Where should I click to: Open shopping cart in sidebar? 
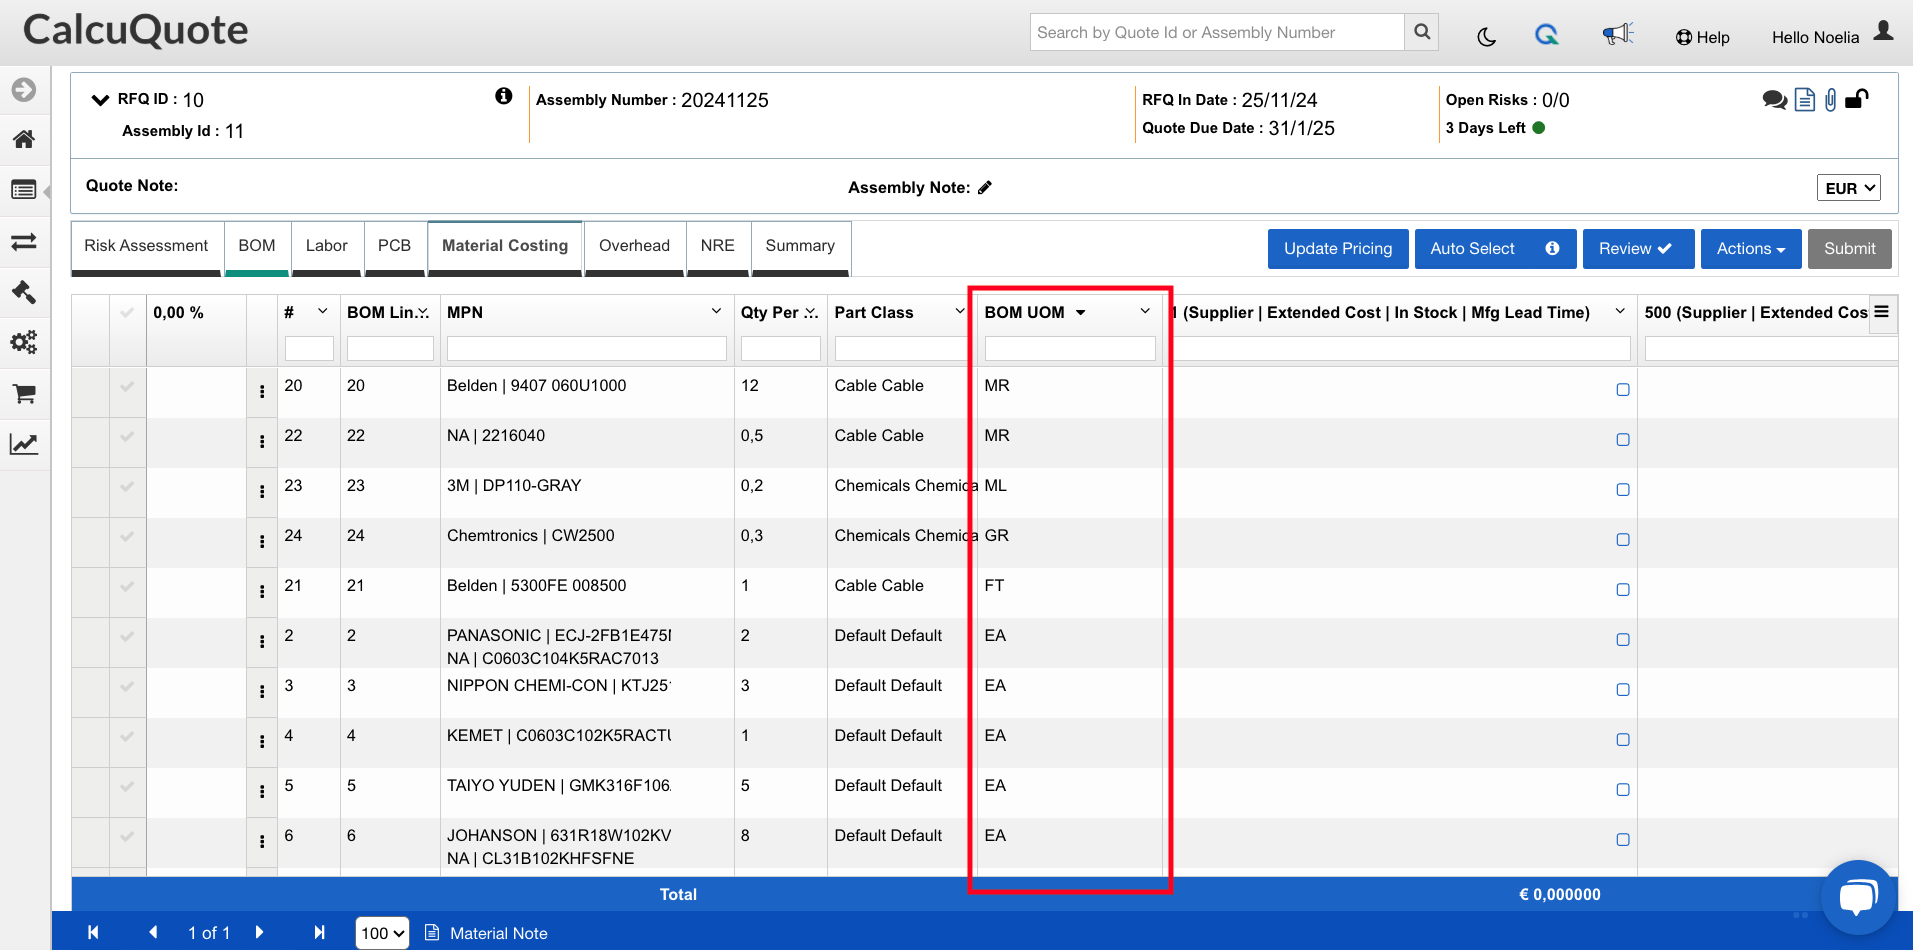[x=24, y=394]
